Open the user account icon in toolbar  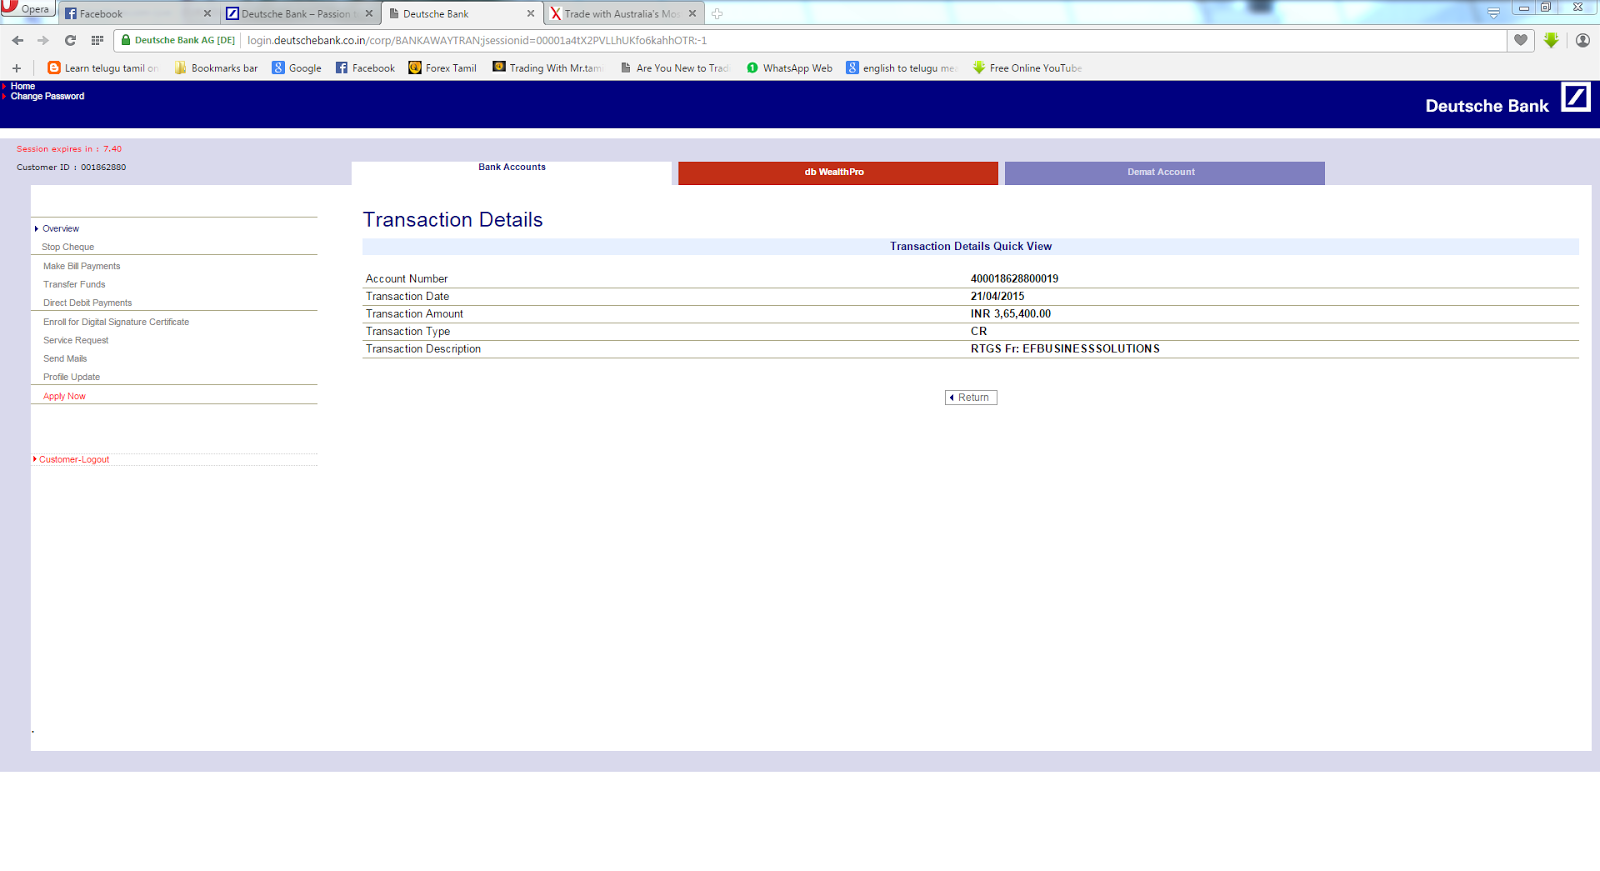pos(1583,40)
